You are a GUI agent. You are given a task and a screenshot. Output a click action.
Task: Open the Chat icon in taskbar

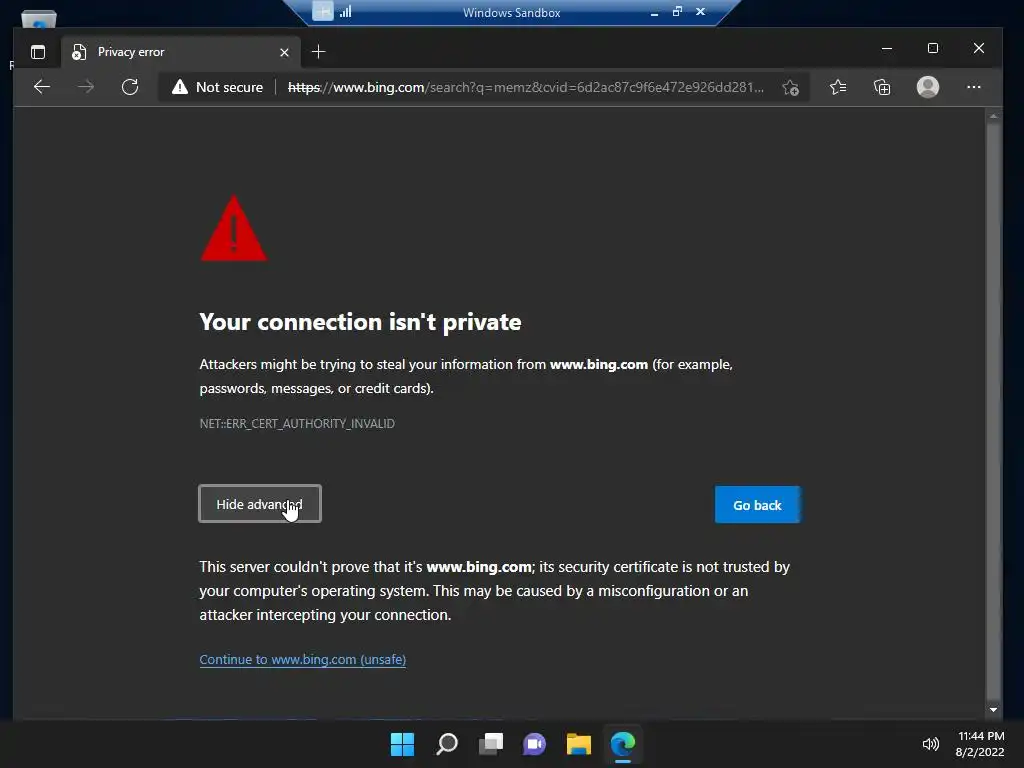[x=534, y=744]
